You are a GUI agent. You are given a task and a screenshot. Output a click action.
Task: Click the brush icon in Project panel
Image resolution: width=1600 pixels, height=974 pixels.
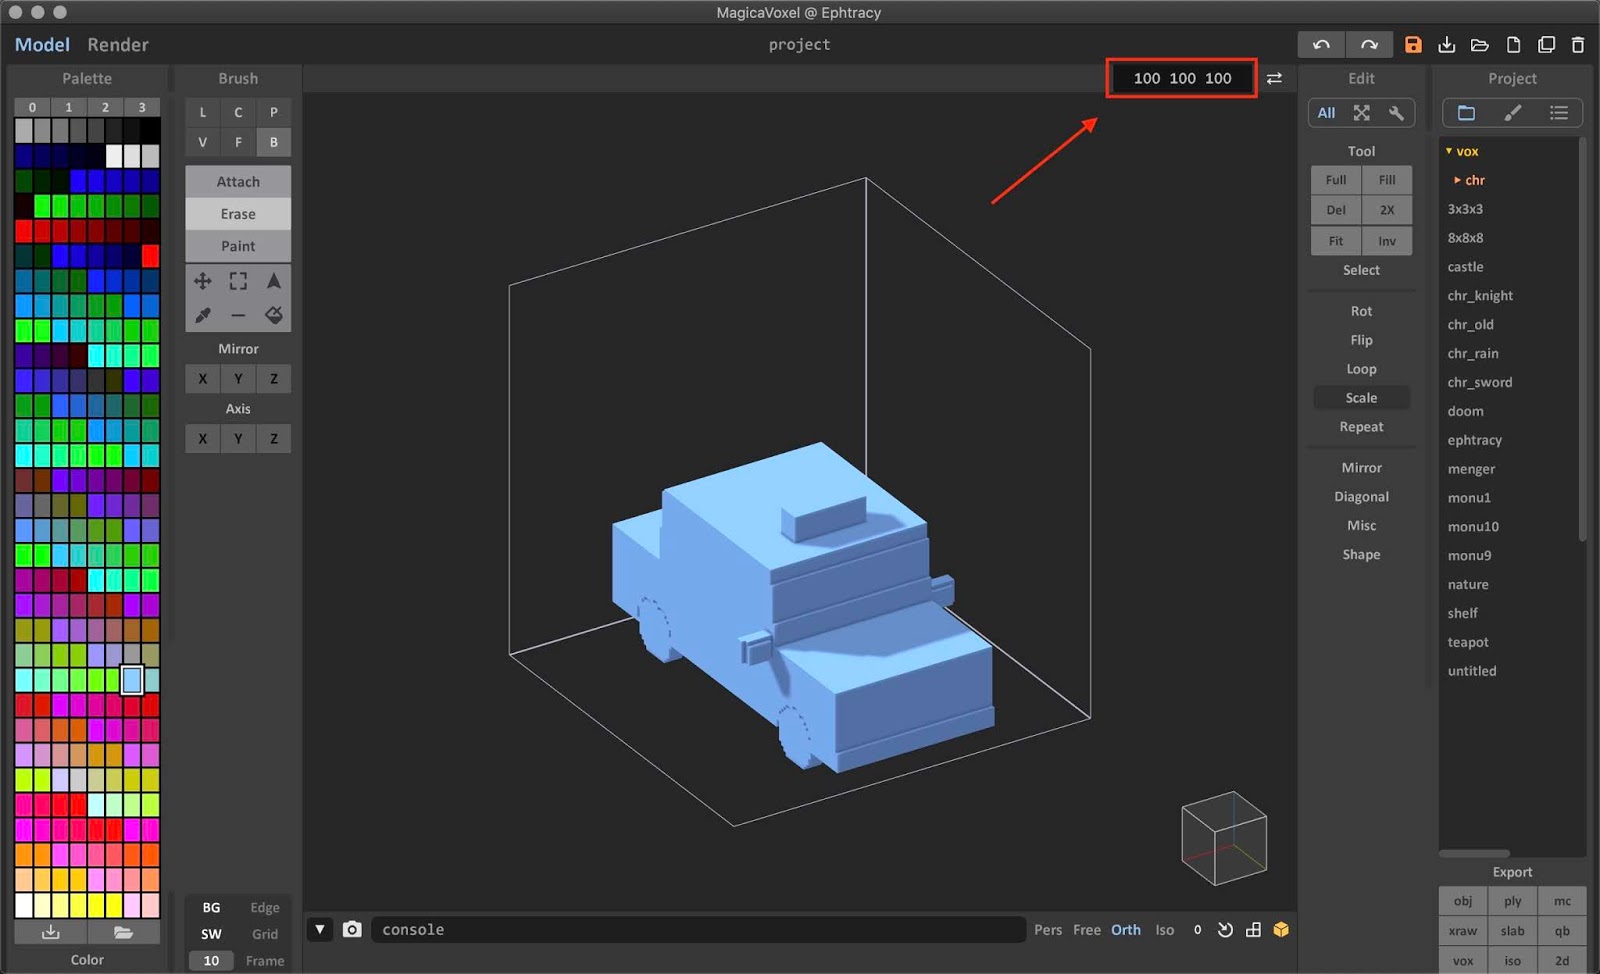(x=1513, y=113)
